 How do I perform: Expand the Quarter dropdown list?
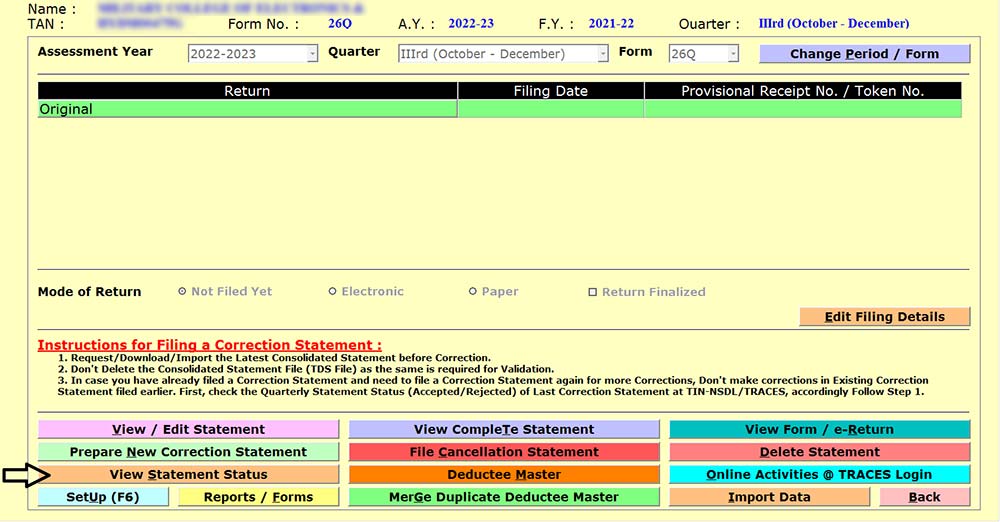click(601, 54)
